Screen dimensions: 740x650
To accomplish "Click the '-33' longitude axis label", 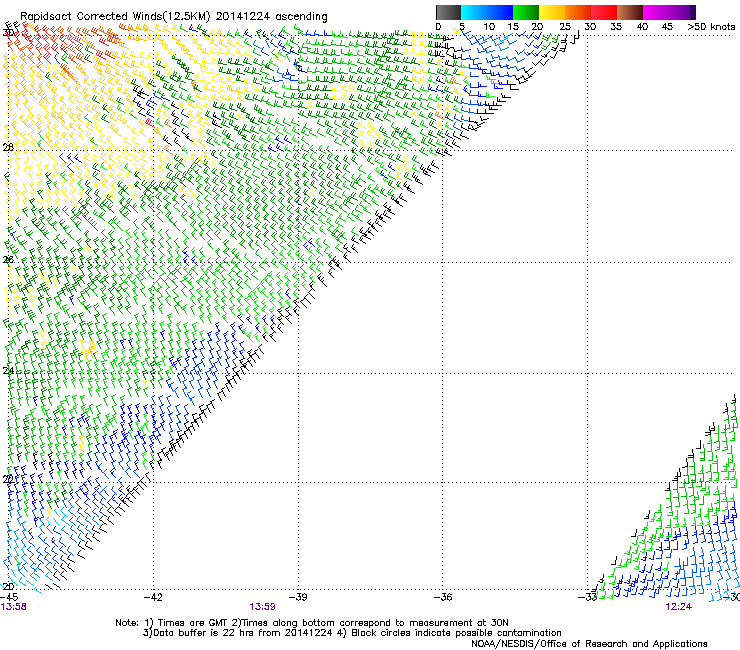I will [588, 597].
